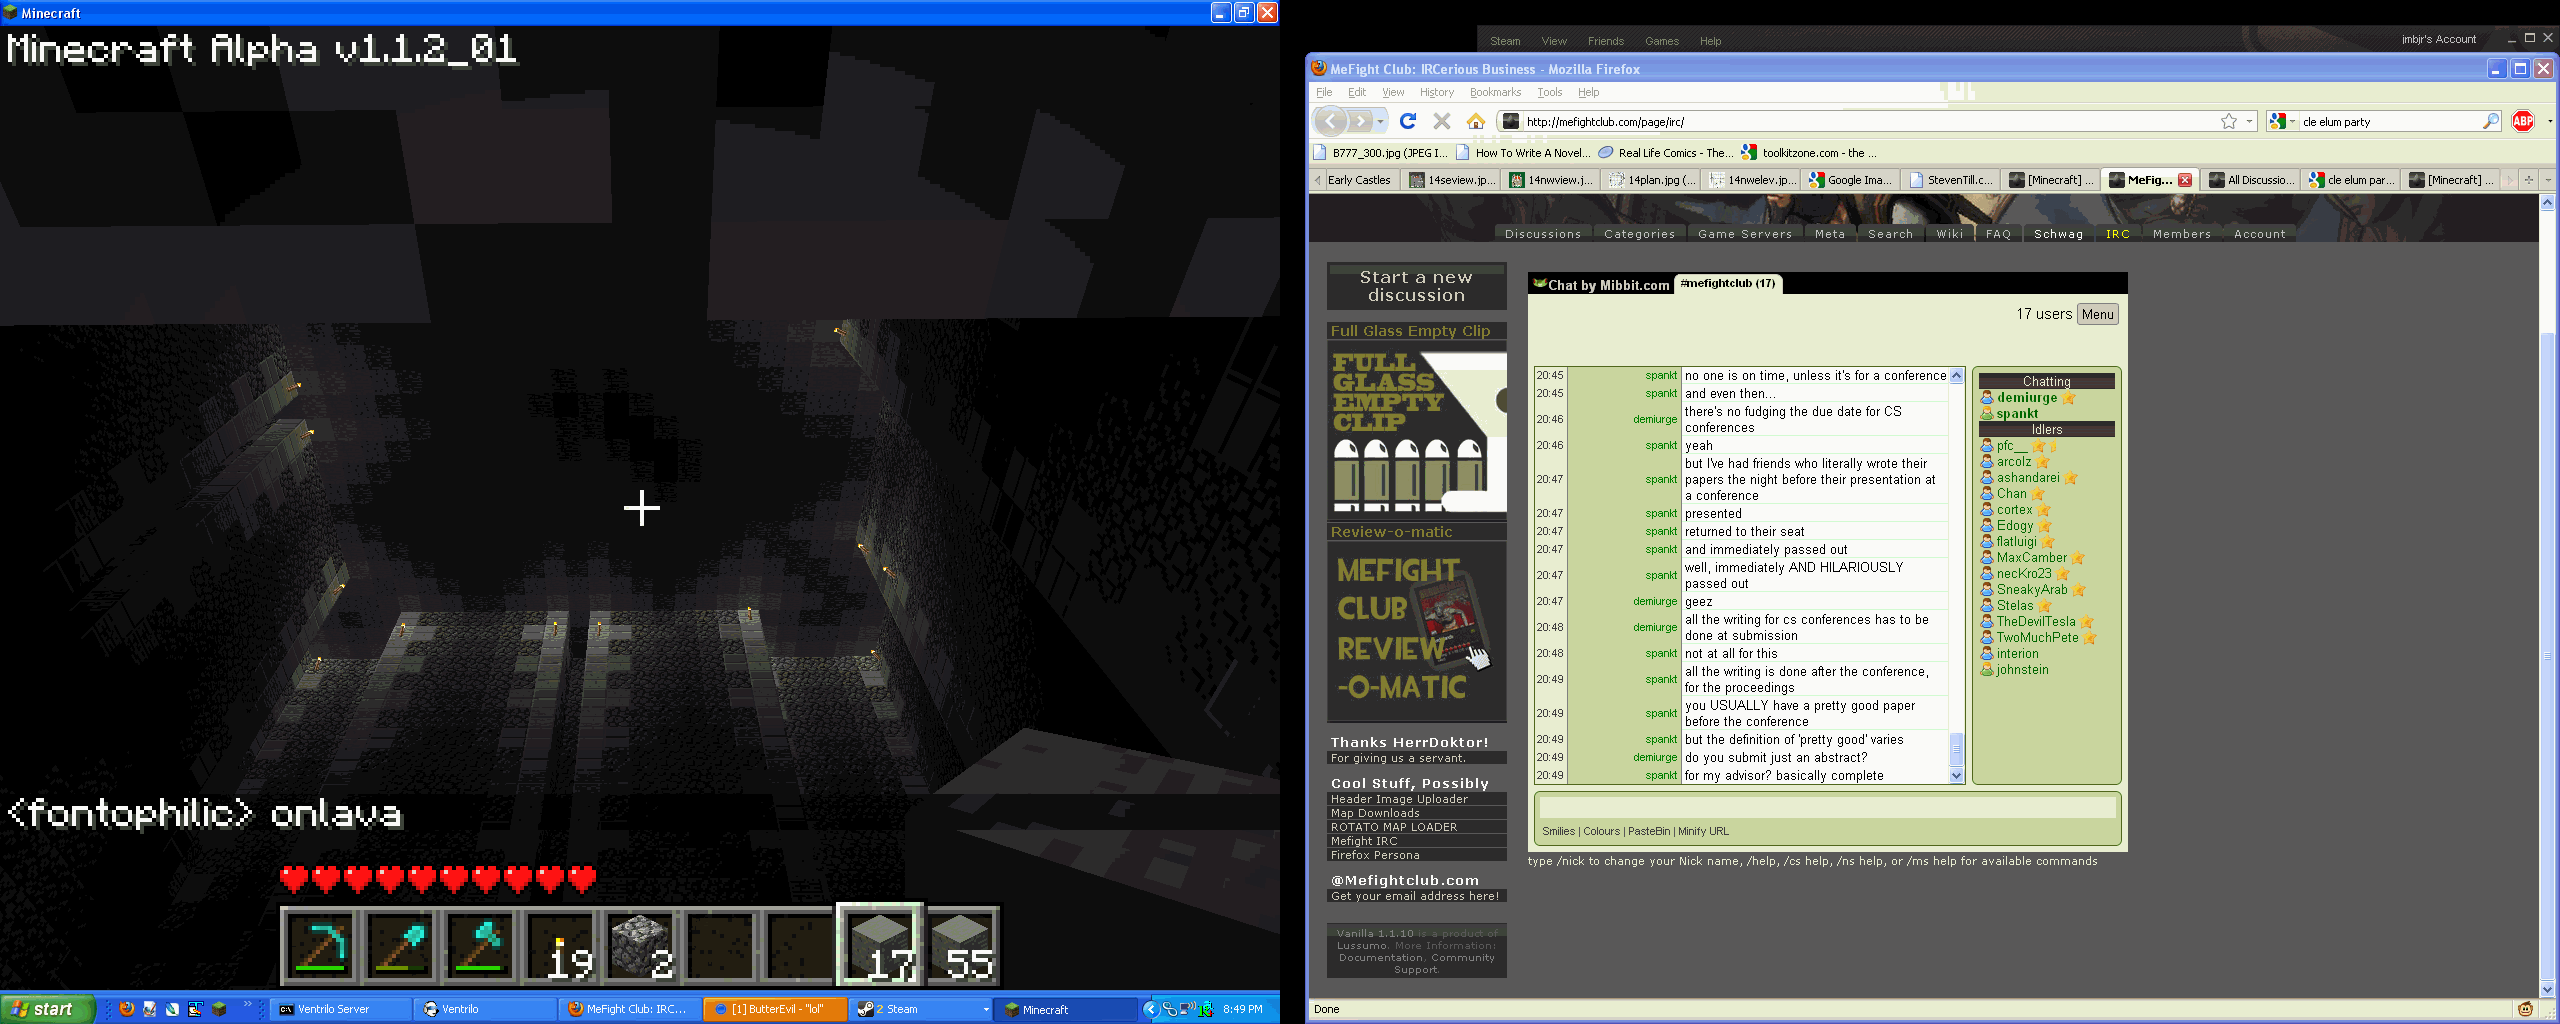Open the Windows start button
This screenshot has height=1024, width=2560.
(x=47, y=1009)
